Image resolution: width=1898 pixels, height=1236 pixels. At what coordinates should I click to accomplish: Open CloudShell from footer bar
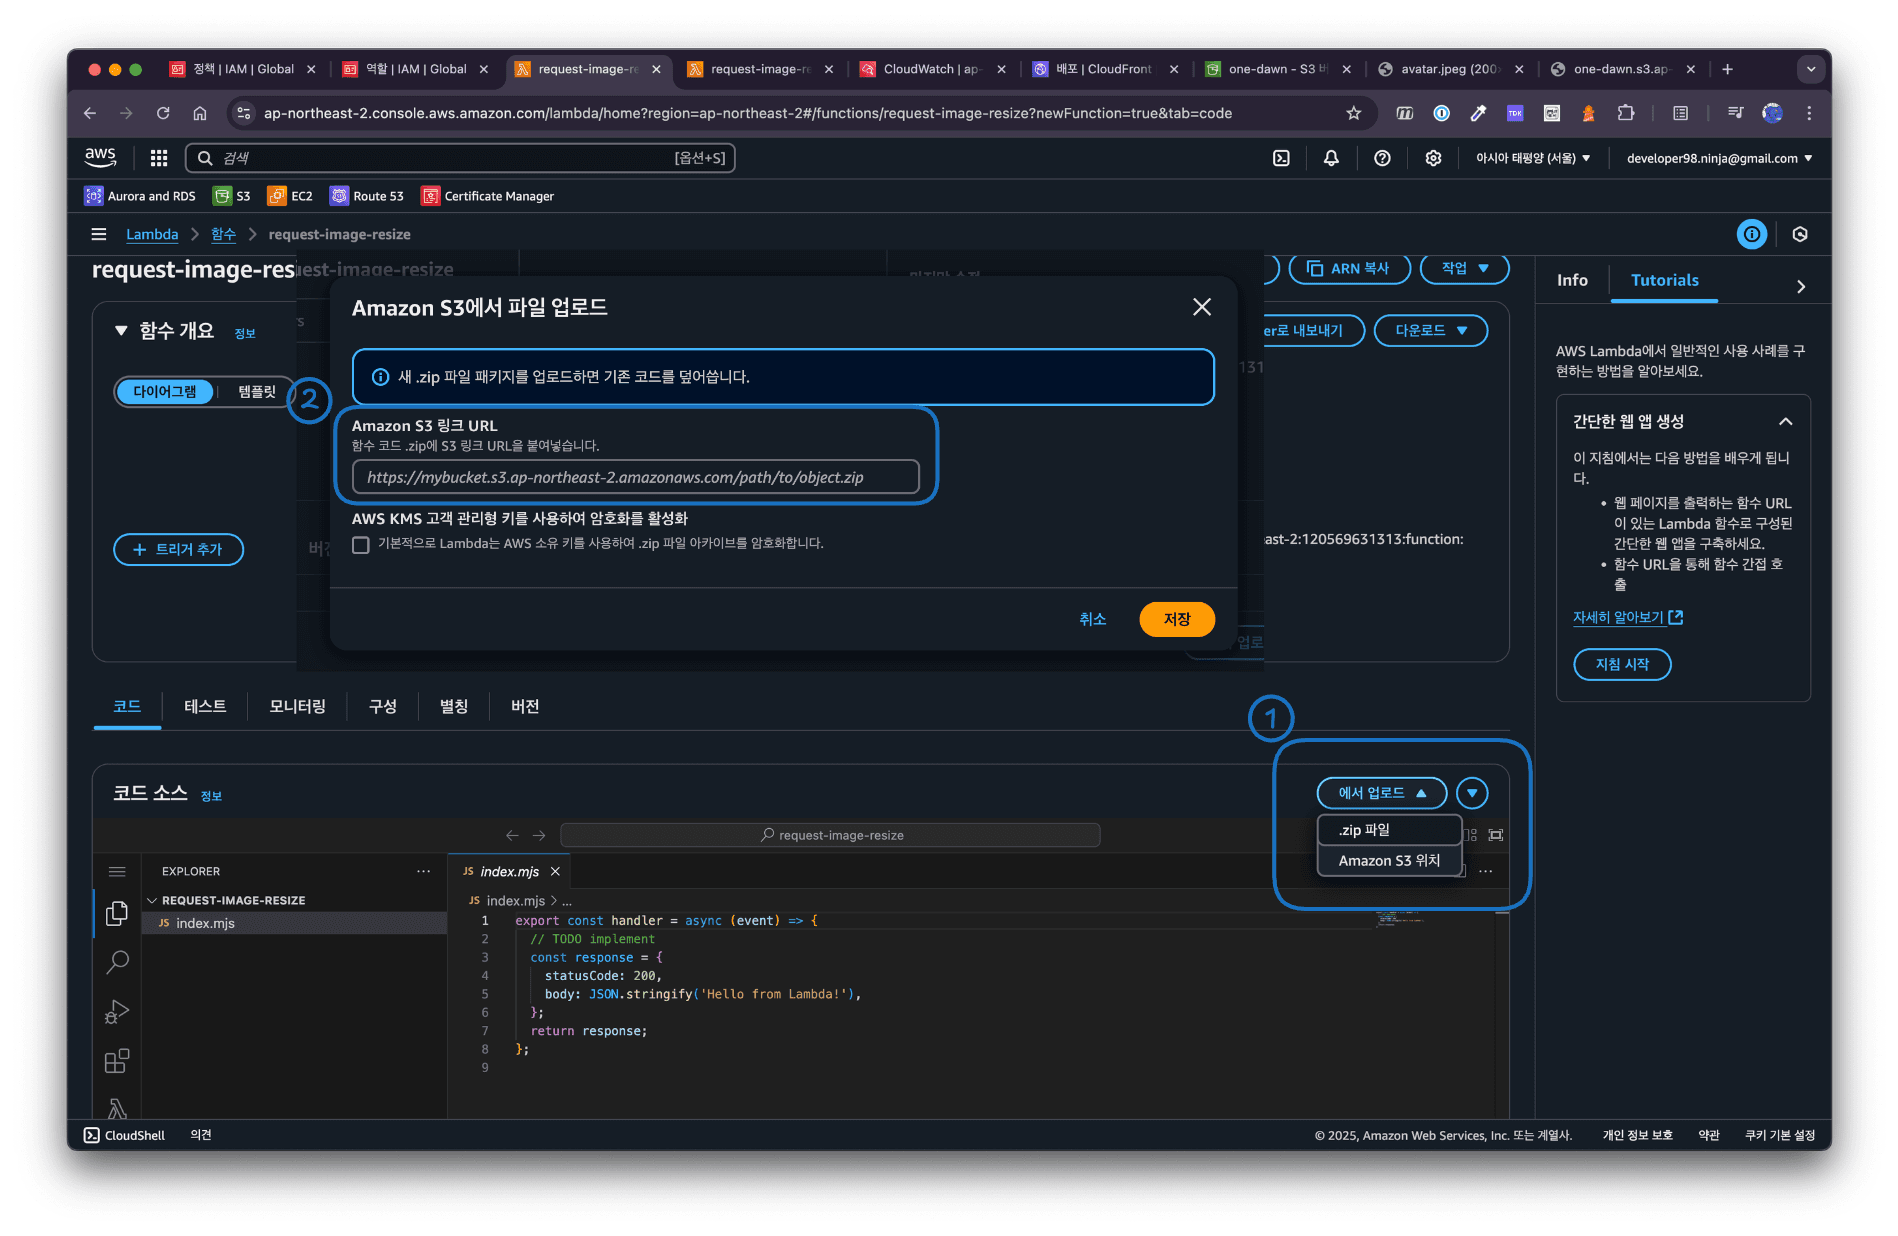124,1135
